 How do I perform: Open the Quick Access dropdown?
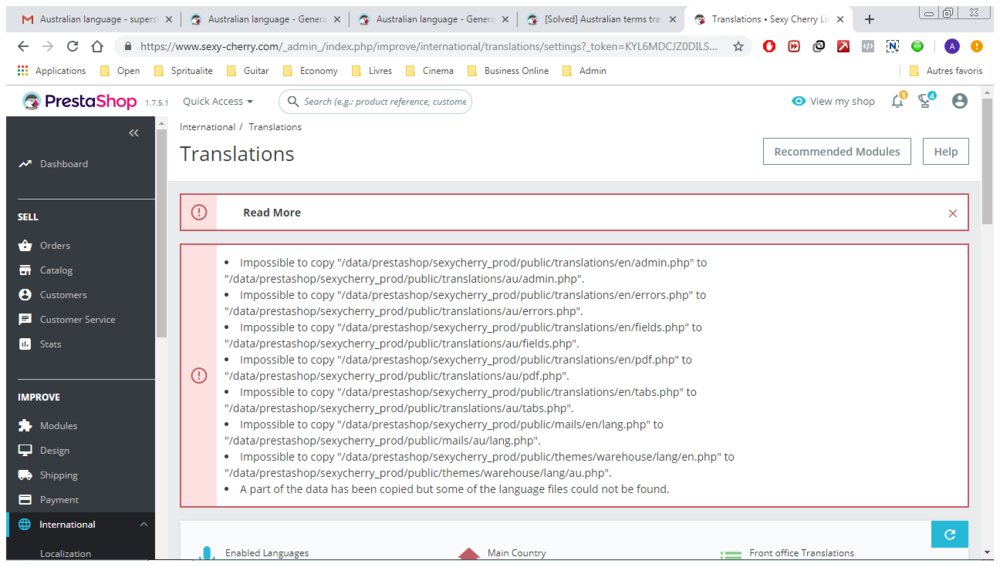(x=217, y=101)
